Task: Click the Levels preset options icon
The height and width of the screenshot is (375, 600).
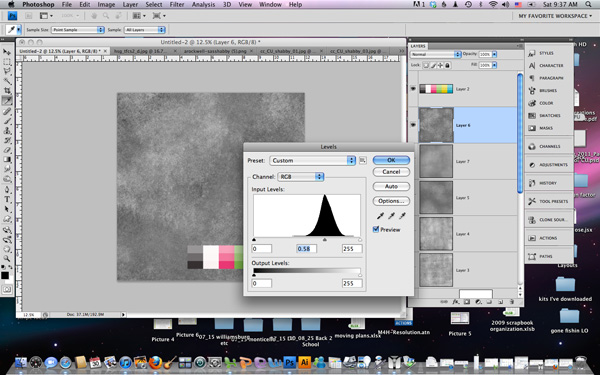Action: [363, 160]
